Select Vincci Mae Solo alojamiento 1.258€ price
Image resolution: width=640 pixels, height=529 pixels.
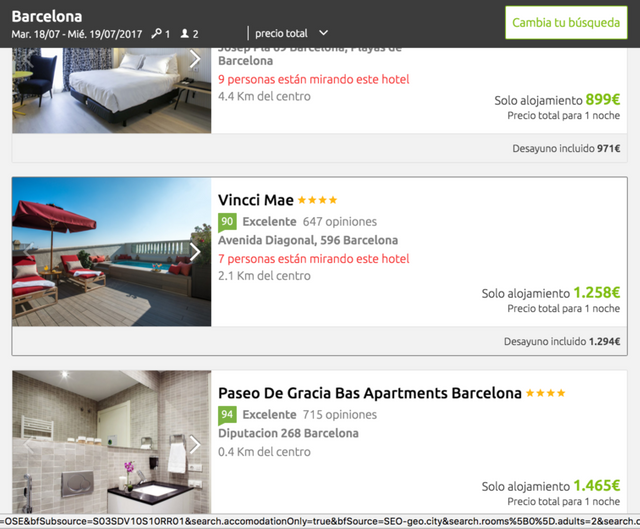(x=551, y=293)
